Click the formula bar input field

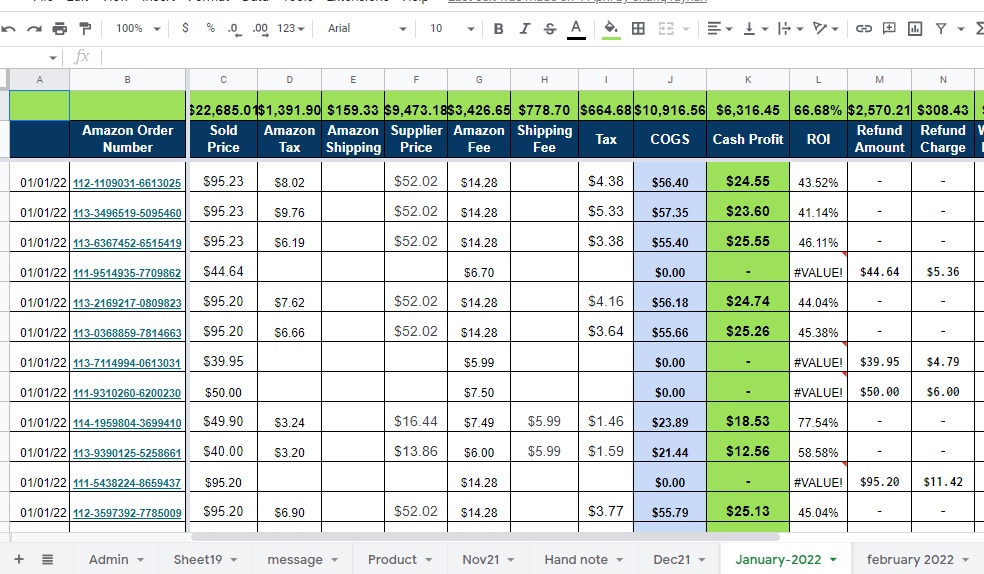click(x=500, y=57)
